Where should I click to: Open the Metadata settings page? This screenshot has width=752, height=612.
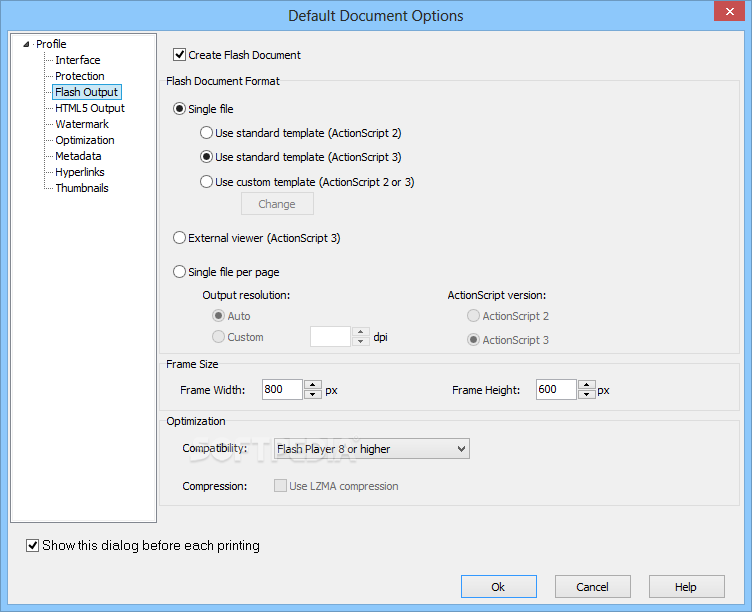(x=78, y=156)
